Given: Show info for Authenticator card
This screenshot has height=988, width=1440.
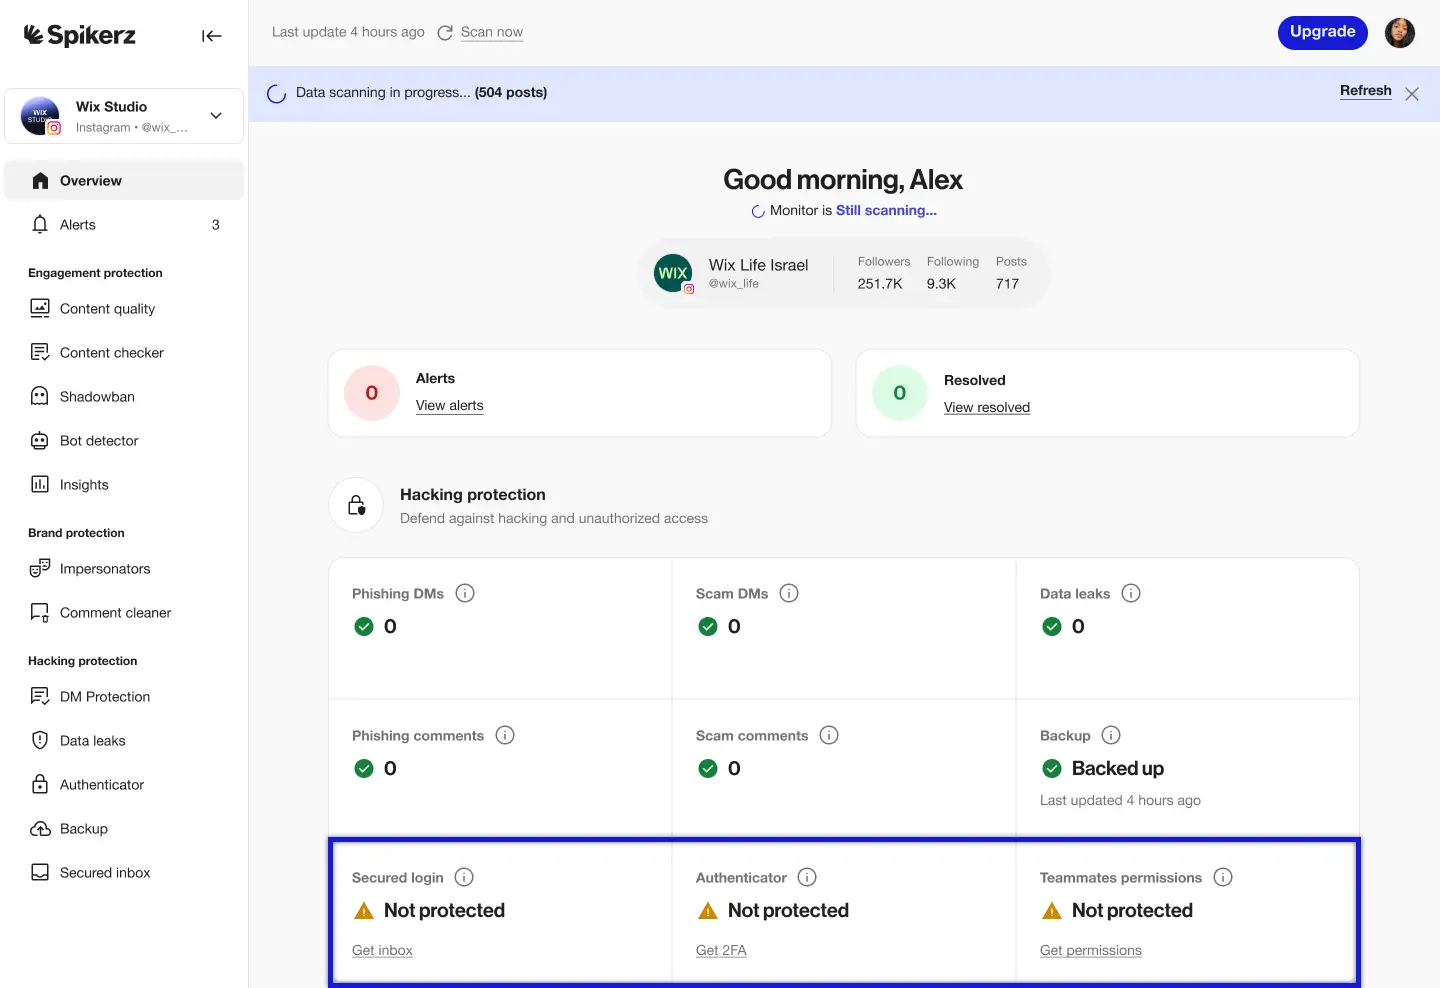Looking at the screenshot, I should click(807, 877).
